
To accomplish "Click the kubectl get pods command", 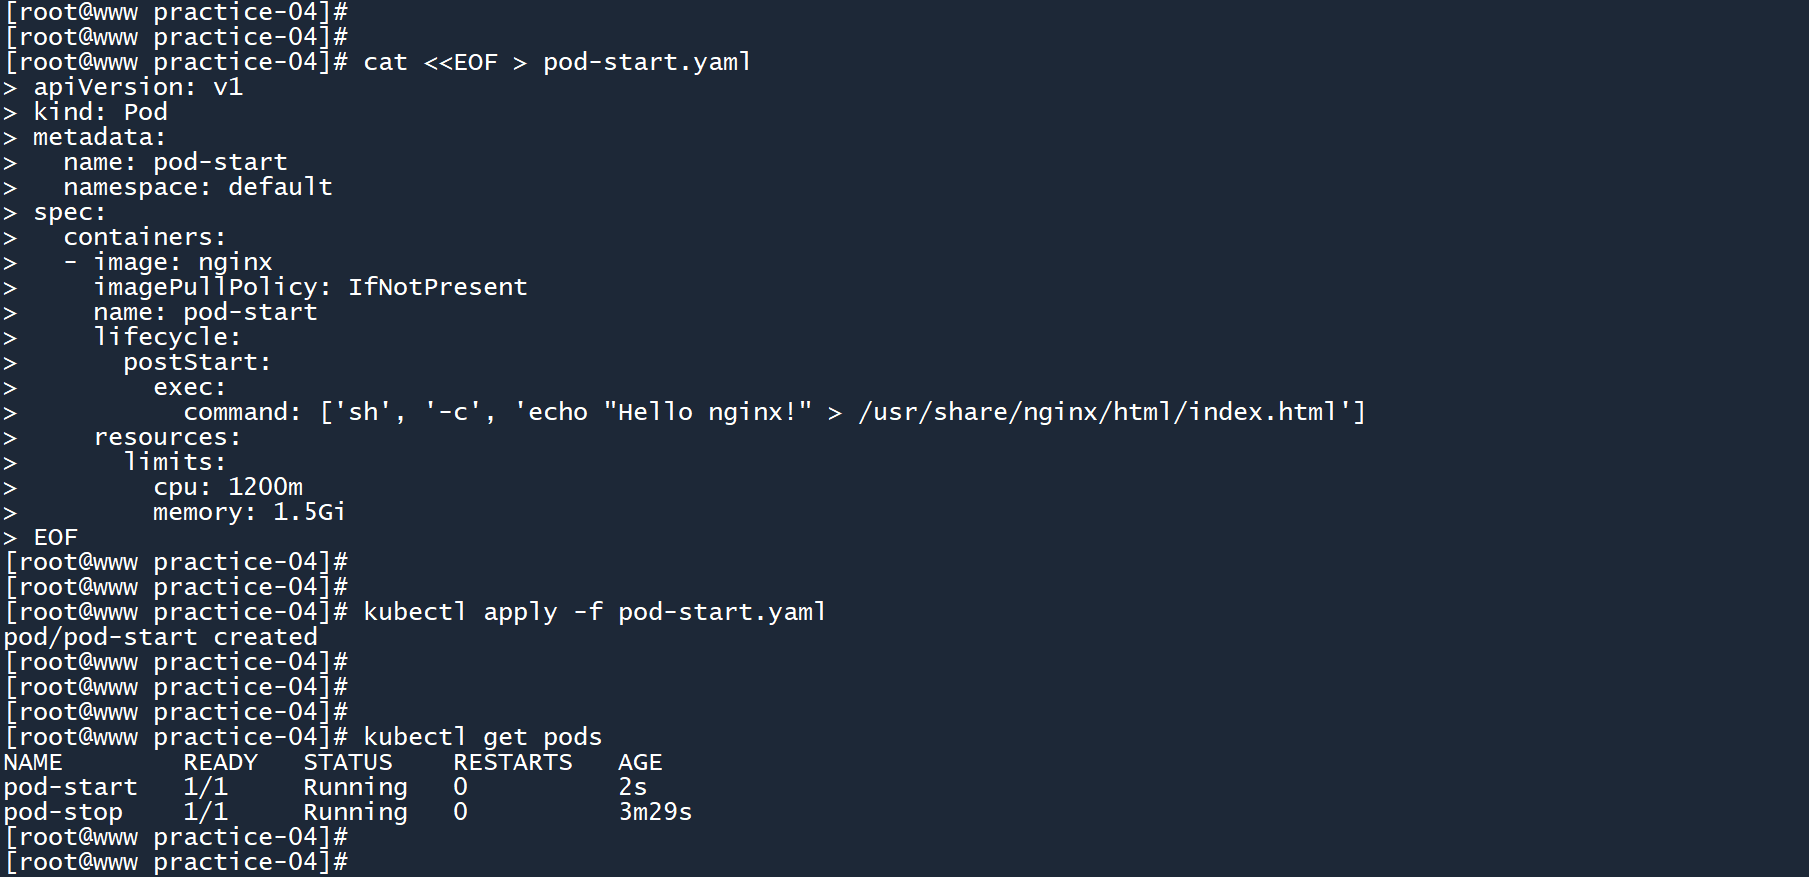I will 482,737.
